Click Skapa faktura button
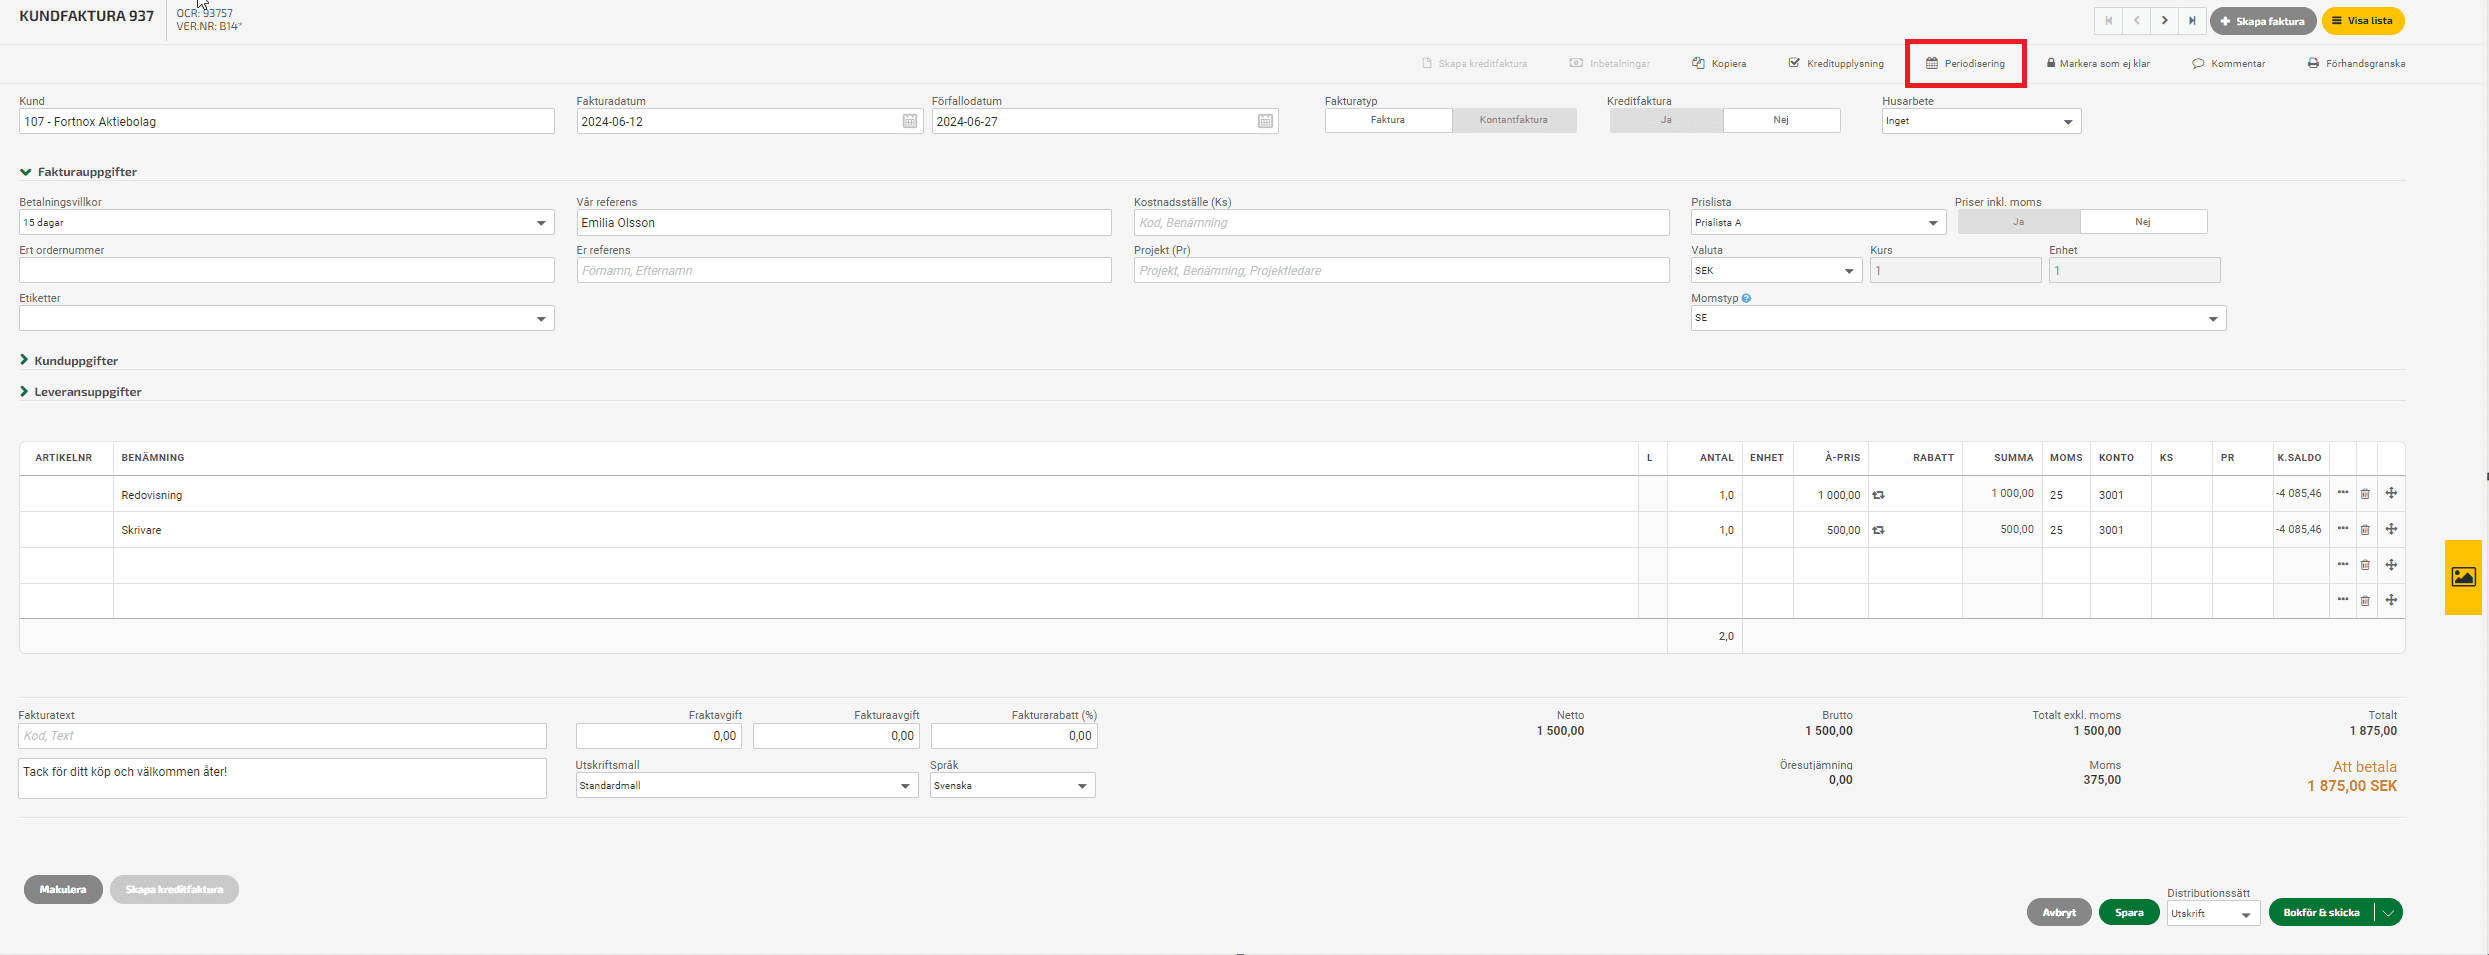Screen dimensions: 2489x955 (x=2261, y=21)
